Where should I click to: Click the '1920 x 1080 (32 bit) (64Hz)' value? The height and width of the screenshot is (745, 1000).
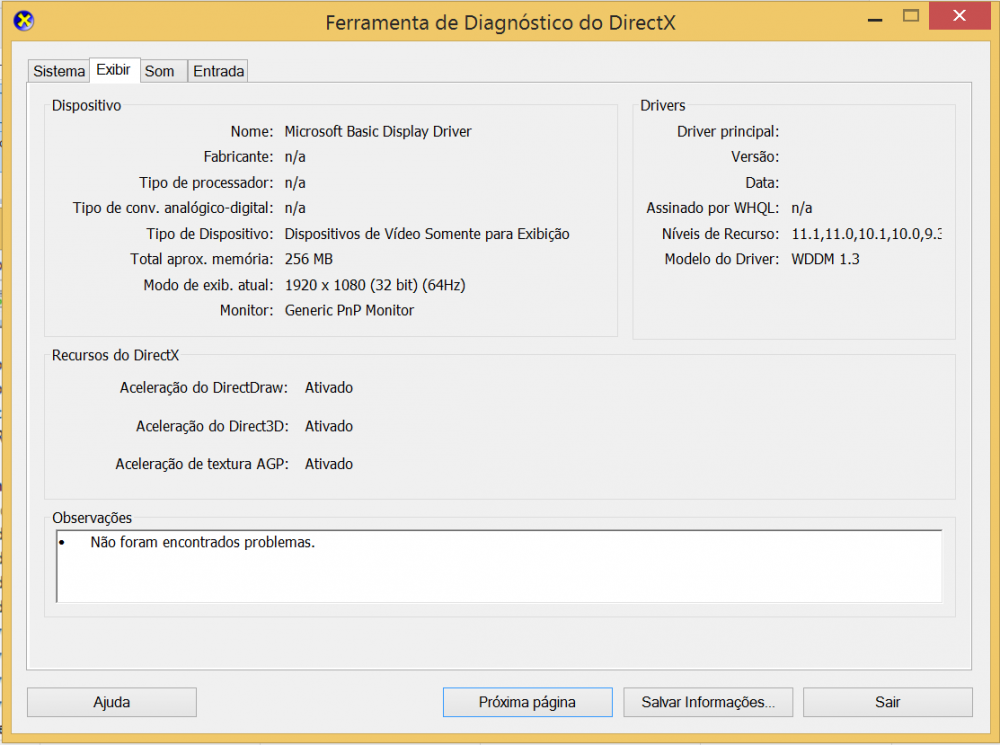375,284
